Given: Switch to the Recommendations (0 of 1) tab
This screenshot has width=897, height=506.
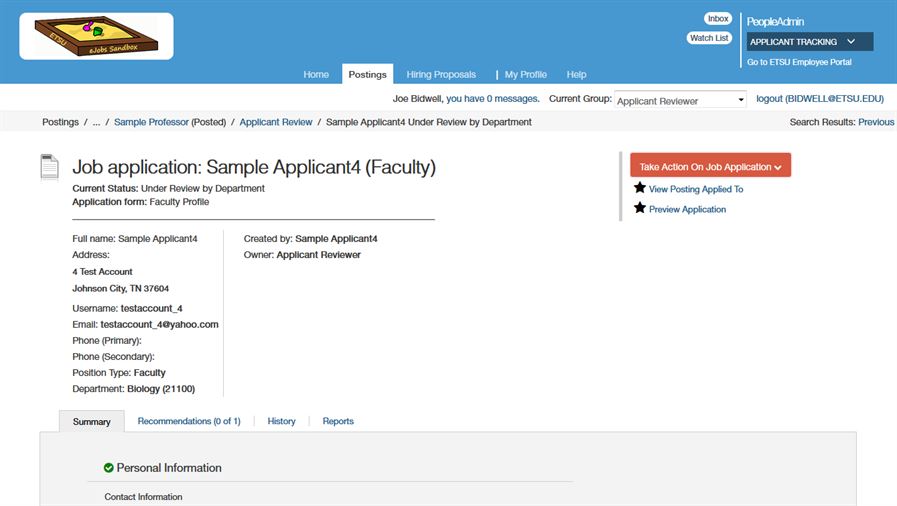Looking at the screenshot, I should click(x=189, y=421).
